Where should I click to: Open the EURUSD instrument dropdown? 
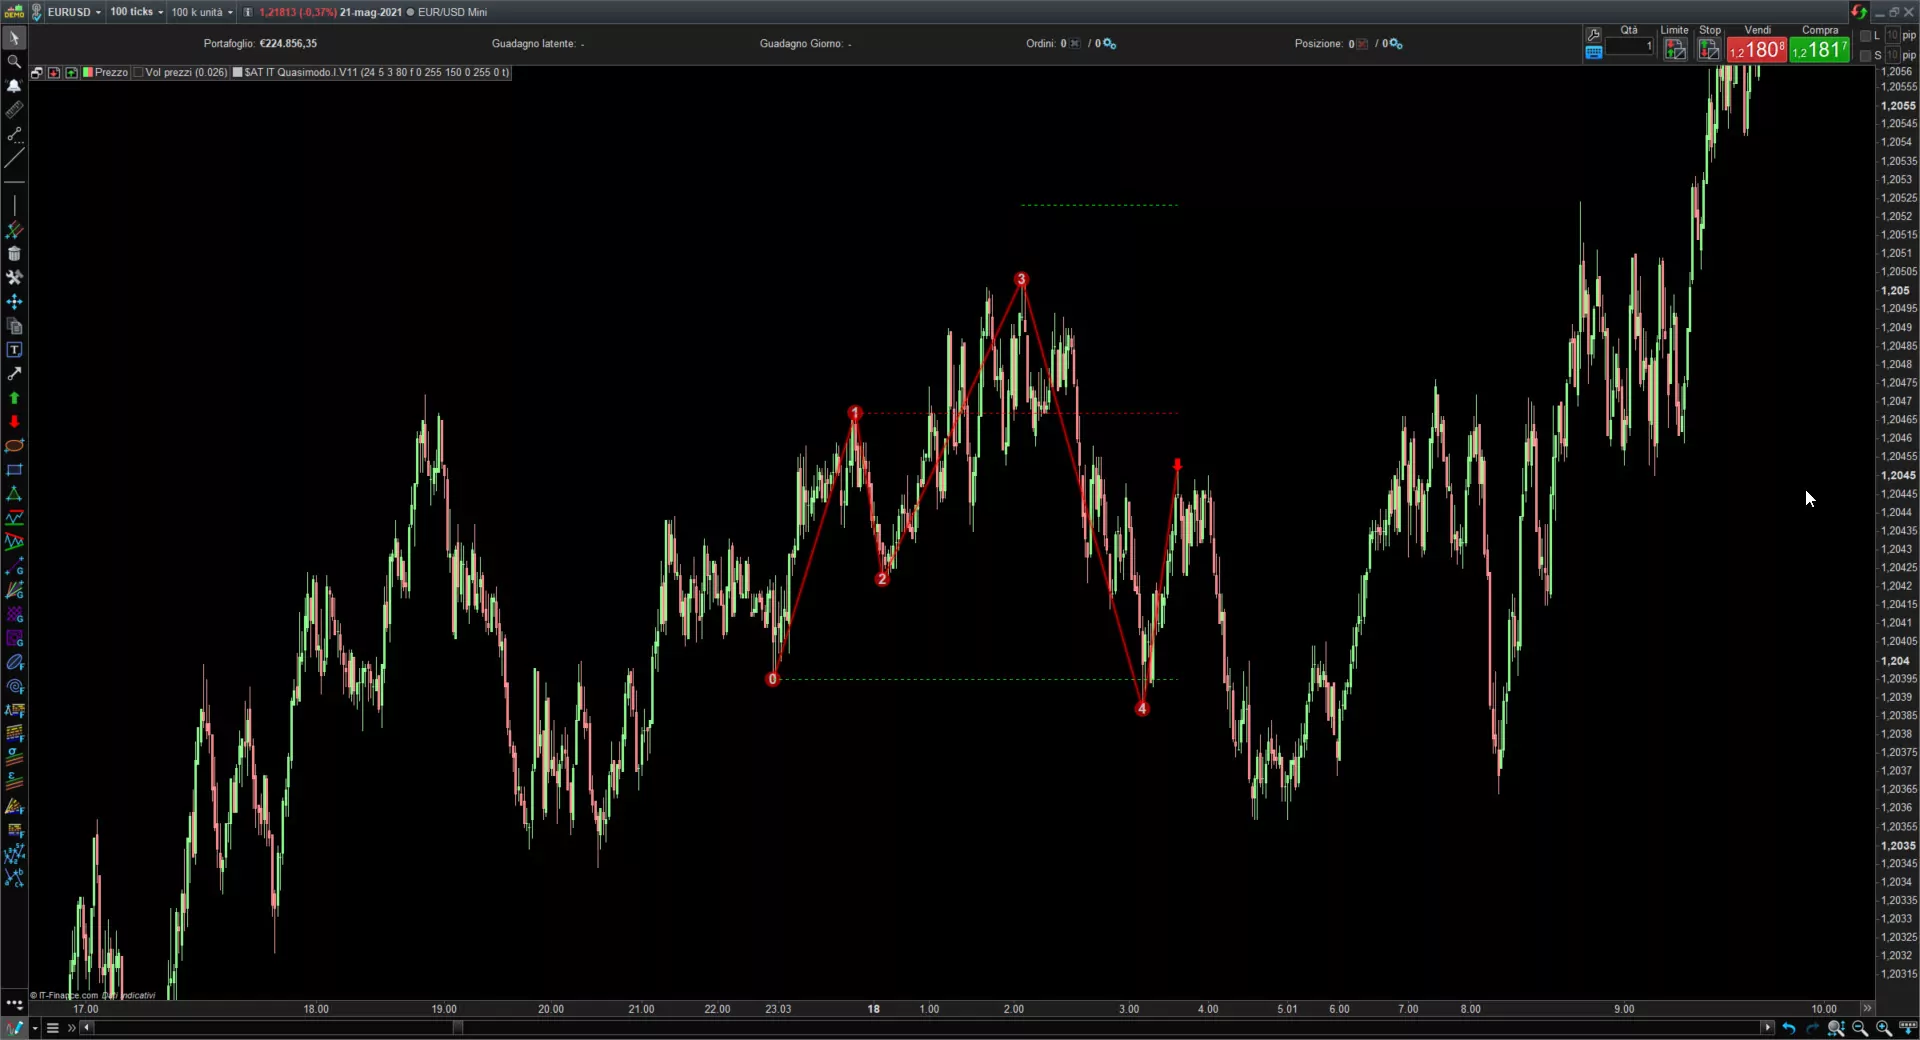(74, 12)
